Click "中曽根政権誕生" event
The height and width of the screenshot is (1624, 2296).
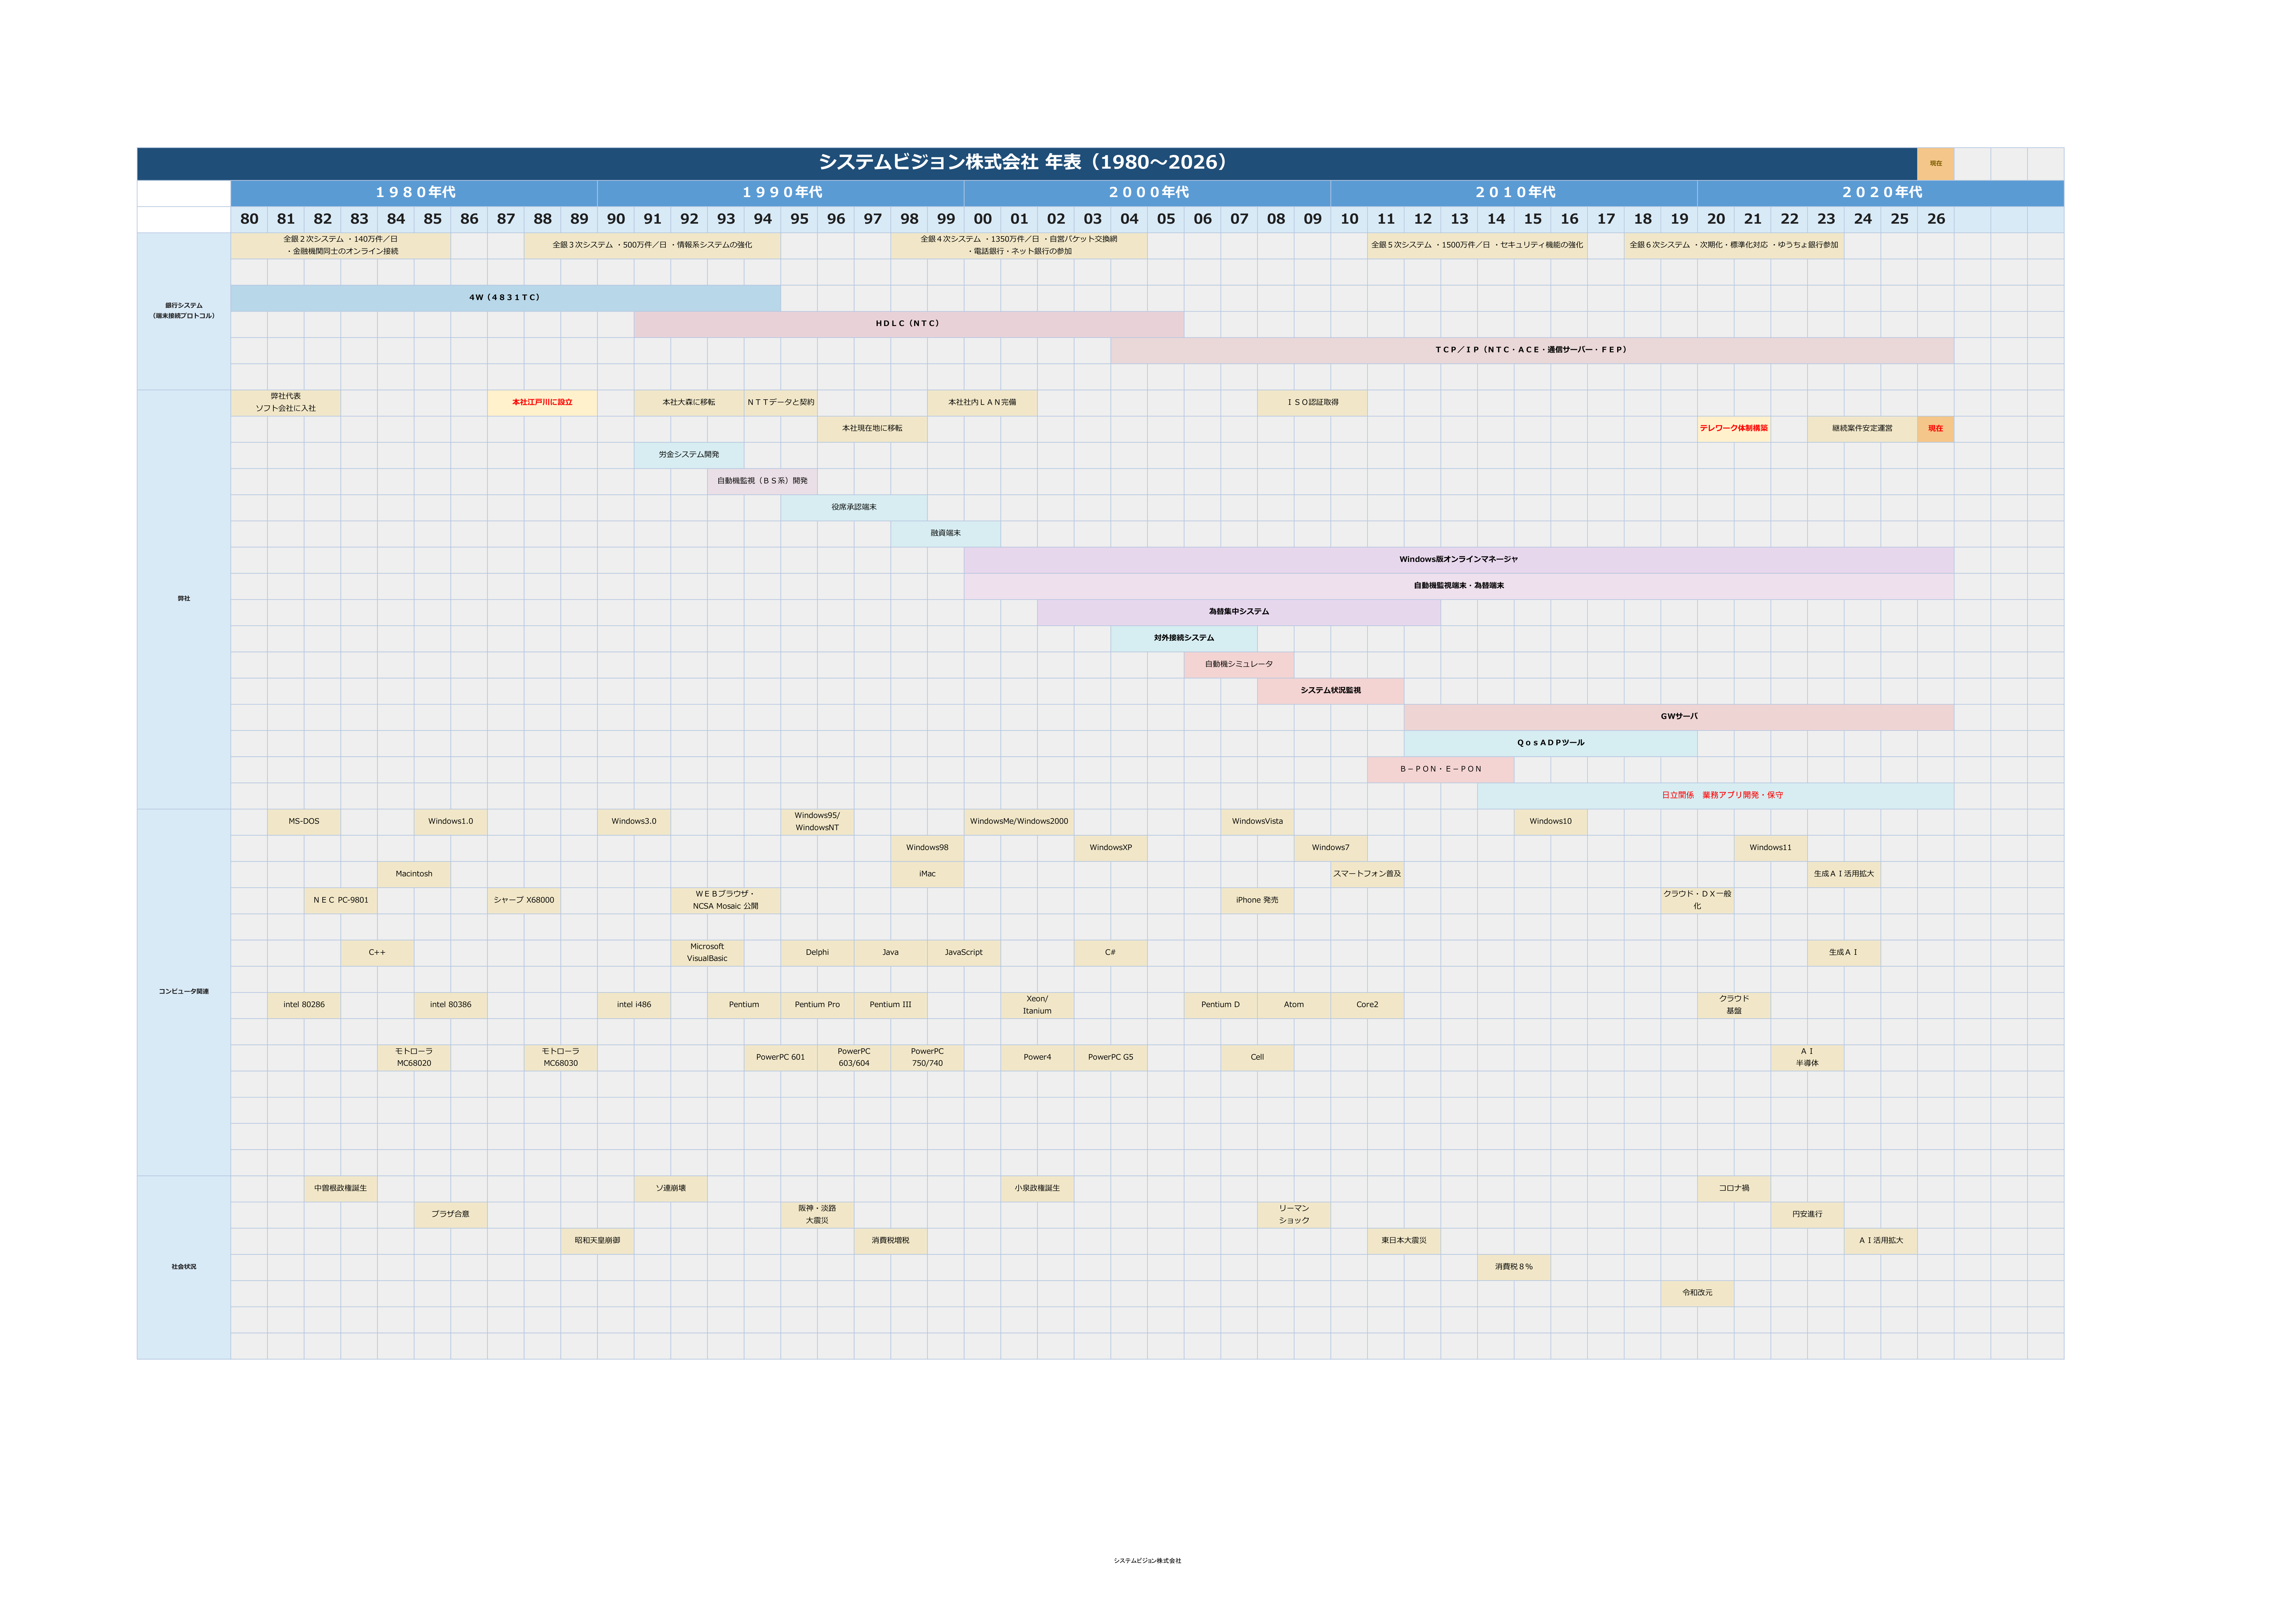pos(341,1189)
